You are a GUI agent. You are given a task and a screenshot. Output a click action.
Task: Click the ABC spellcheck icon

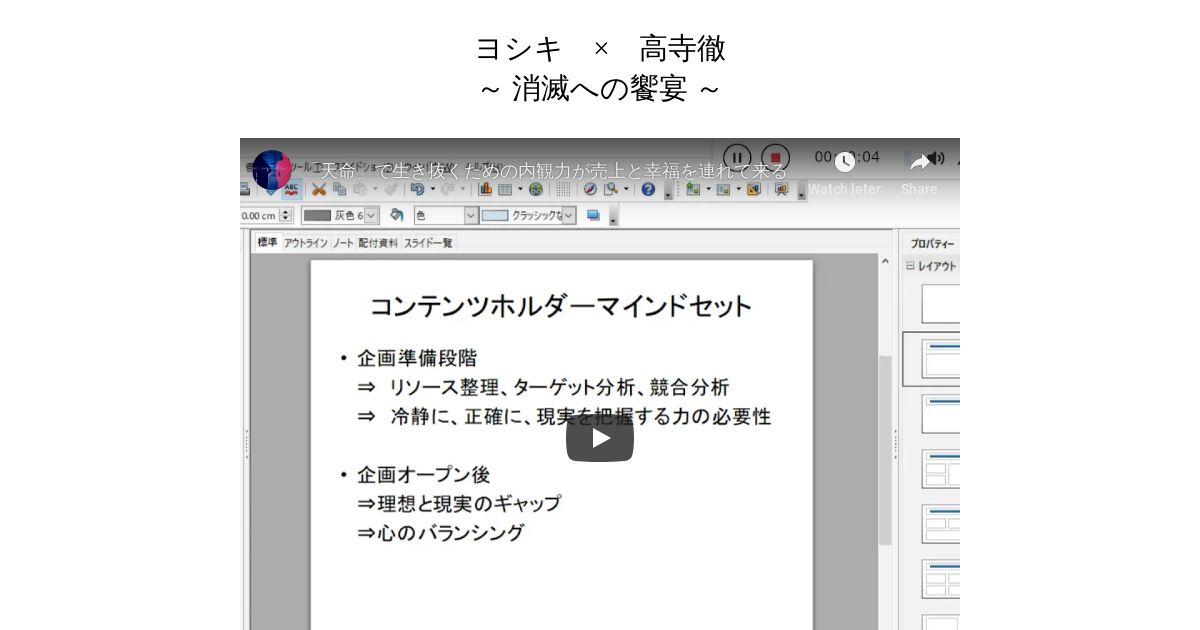[x=292, y=189]
